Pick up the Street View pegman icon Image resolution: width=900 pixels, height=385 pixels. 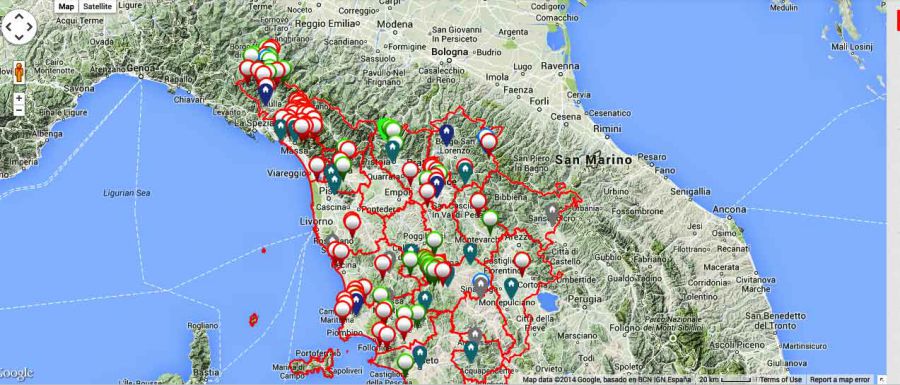pos(19,72)
